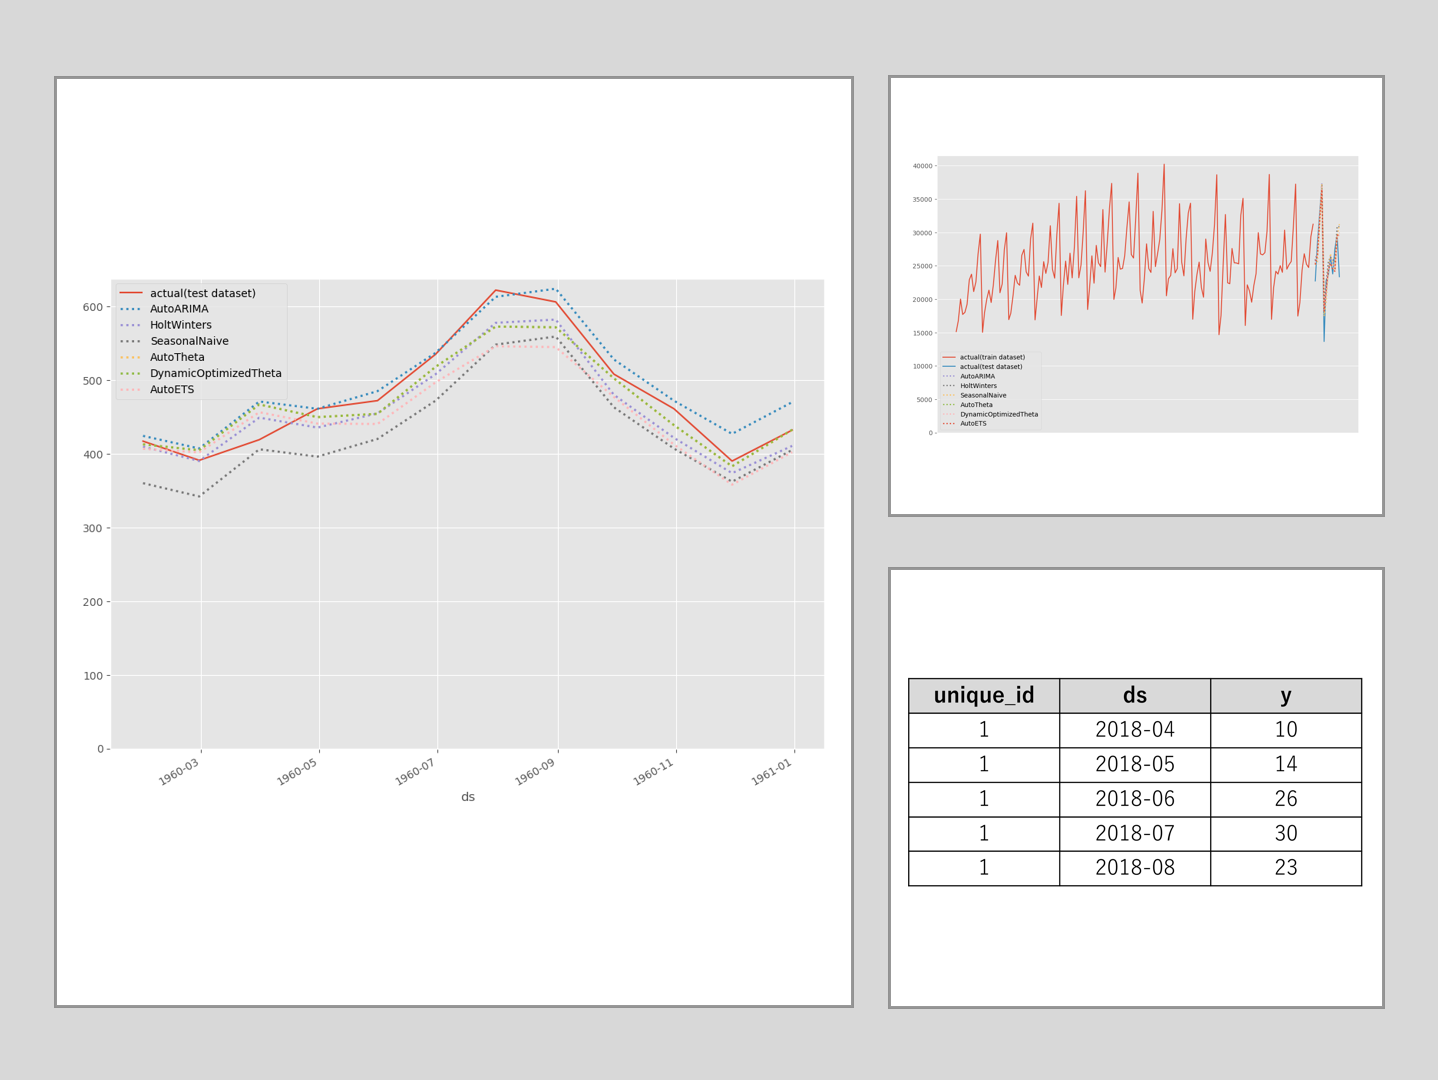Click the ds column header in the table
Viewport: 1438px width, 1080px height.
pyautogui.click(x=1134, y=696)
